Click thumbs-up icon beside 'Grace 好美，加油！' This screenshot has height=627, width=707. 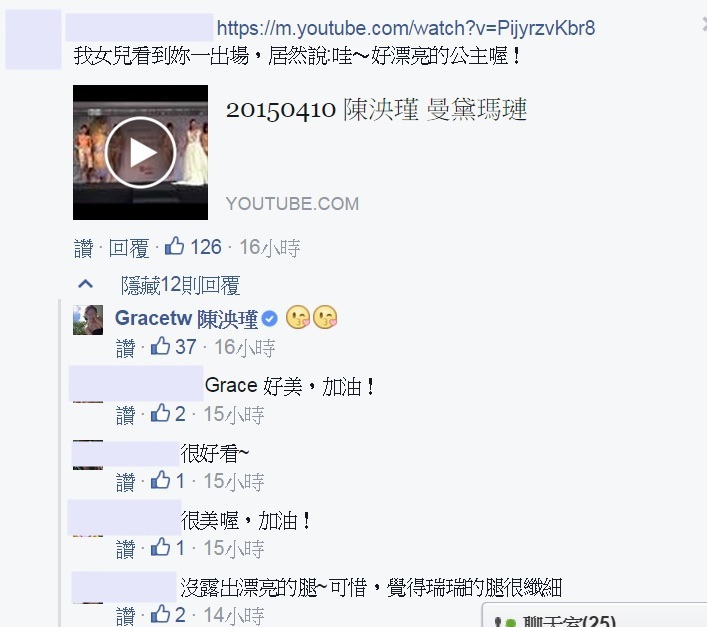[161, 413]
